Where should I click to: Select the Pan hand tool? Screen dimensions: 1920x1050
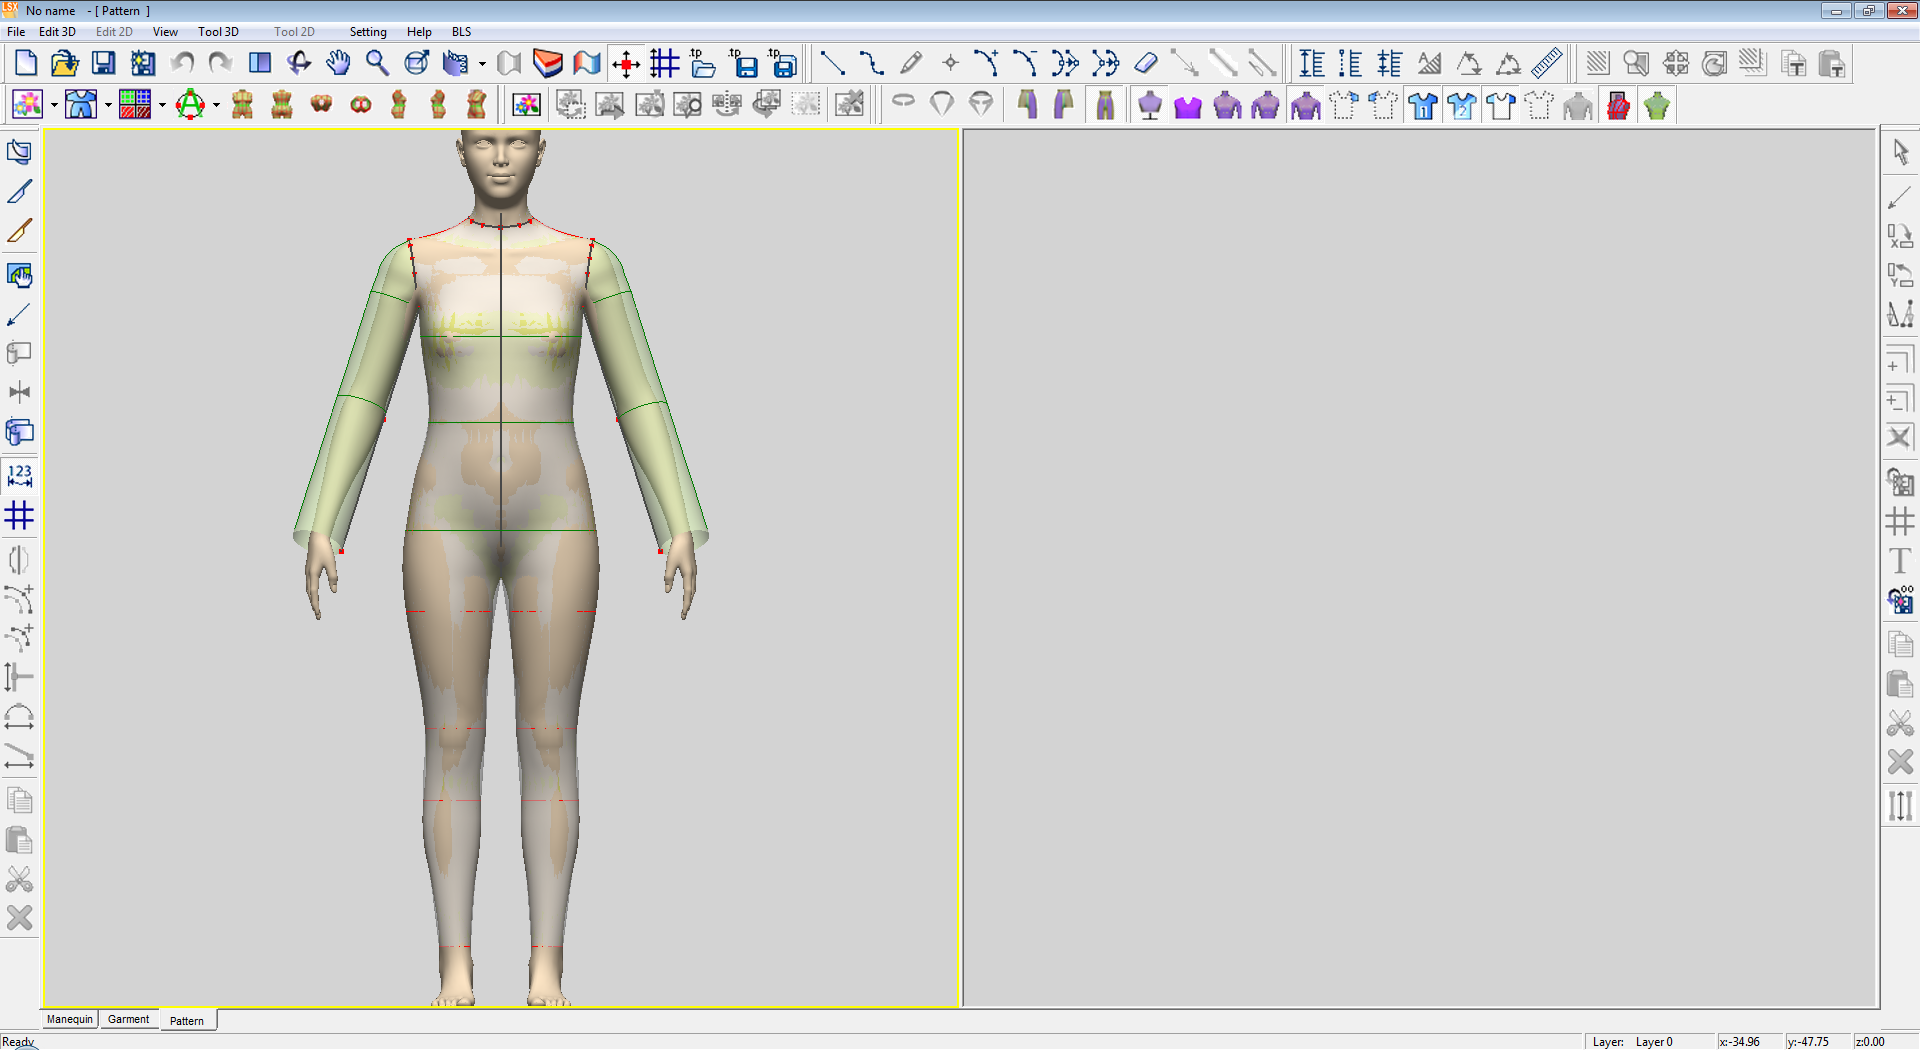338,63
